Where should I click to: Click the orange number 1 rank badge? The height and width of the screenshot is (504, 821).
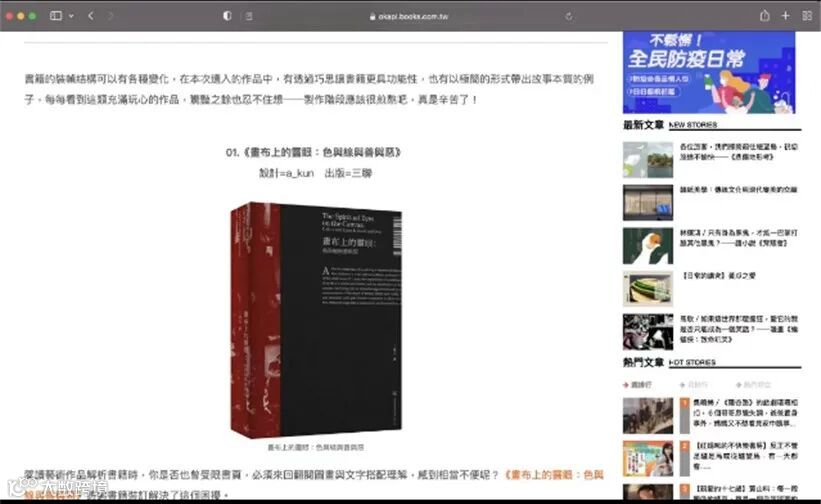[684, 403]
